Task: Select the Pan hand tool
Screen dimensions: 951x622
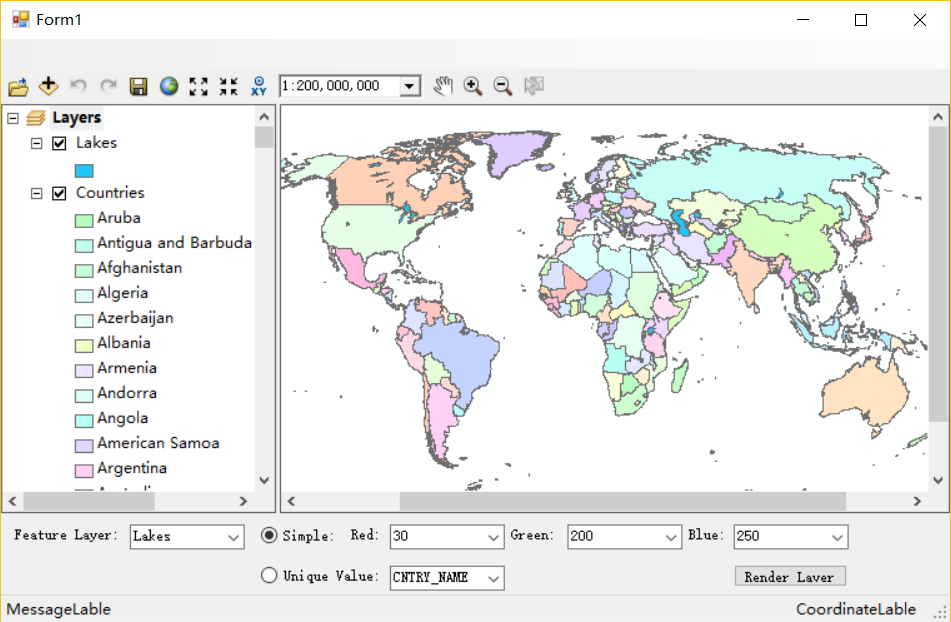Action: pos(443,86)
